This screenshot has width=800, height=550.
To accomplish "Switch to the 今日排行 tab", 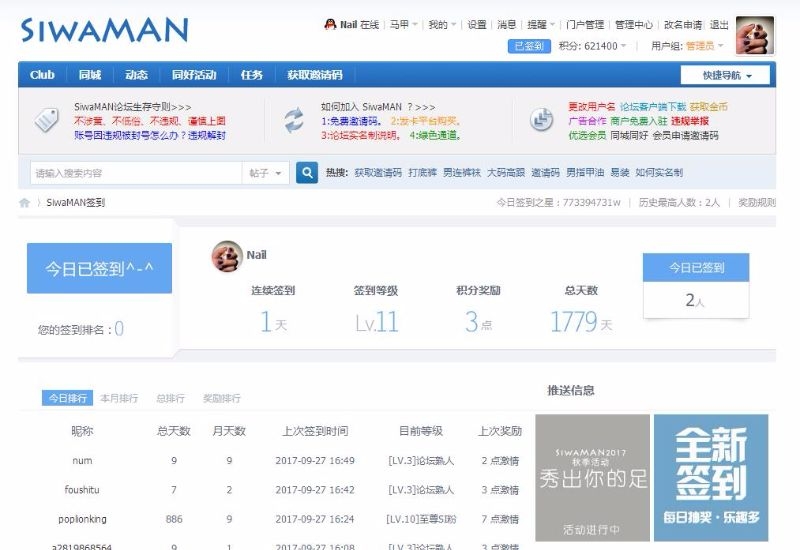I will pos(67,398).
